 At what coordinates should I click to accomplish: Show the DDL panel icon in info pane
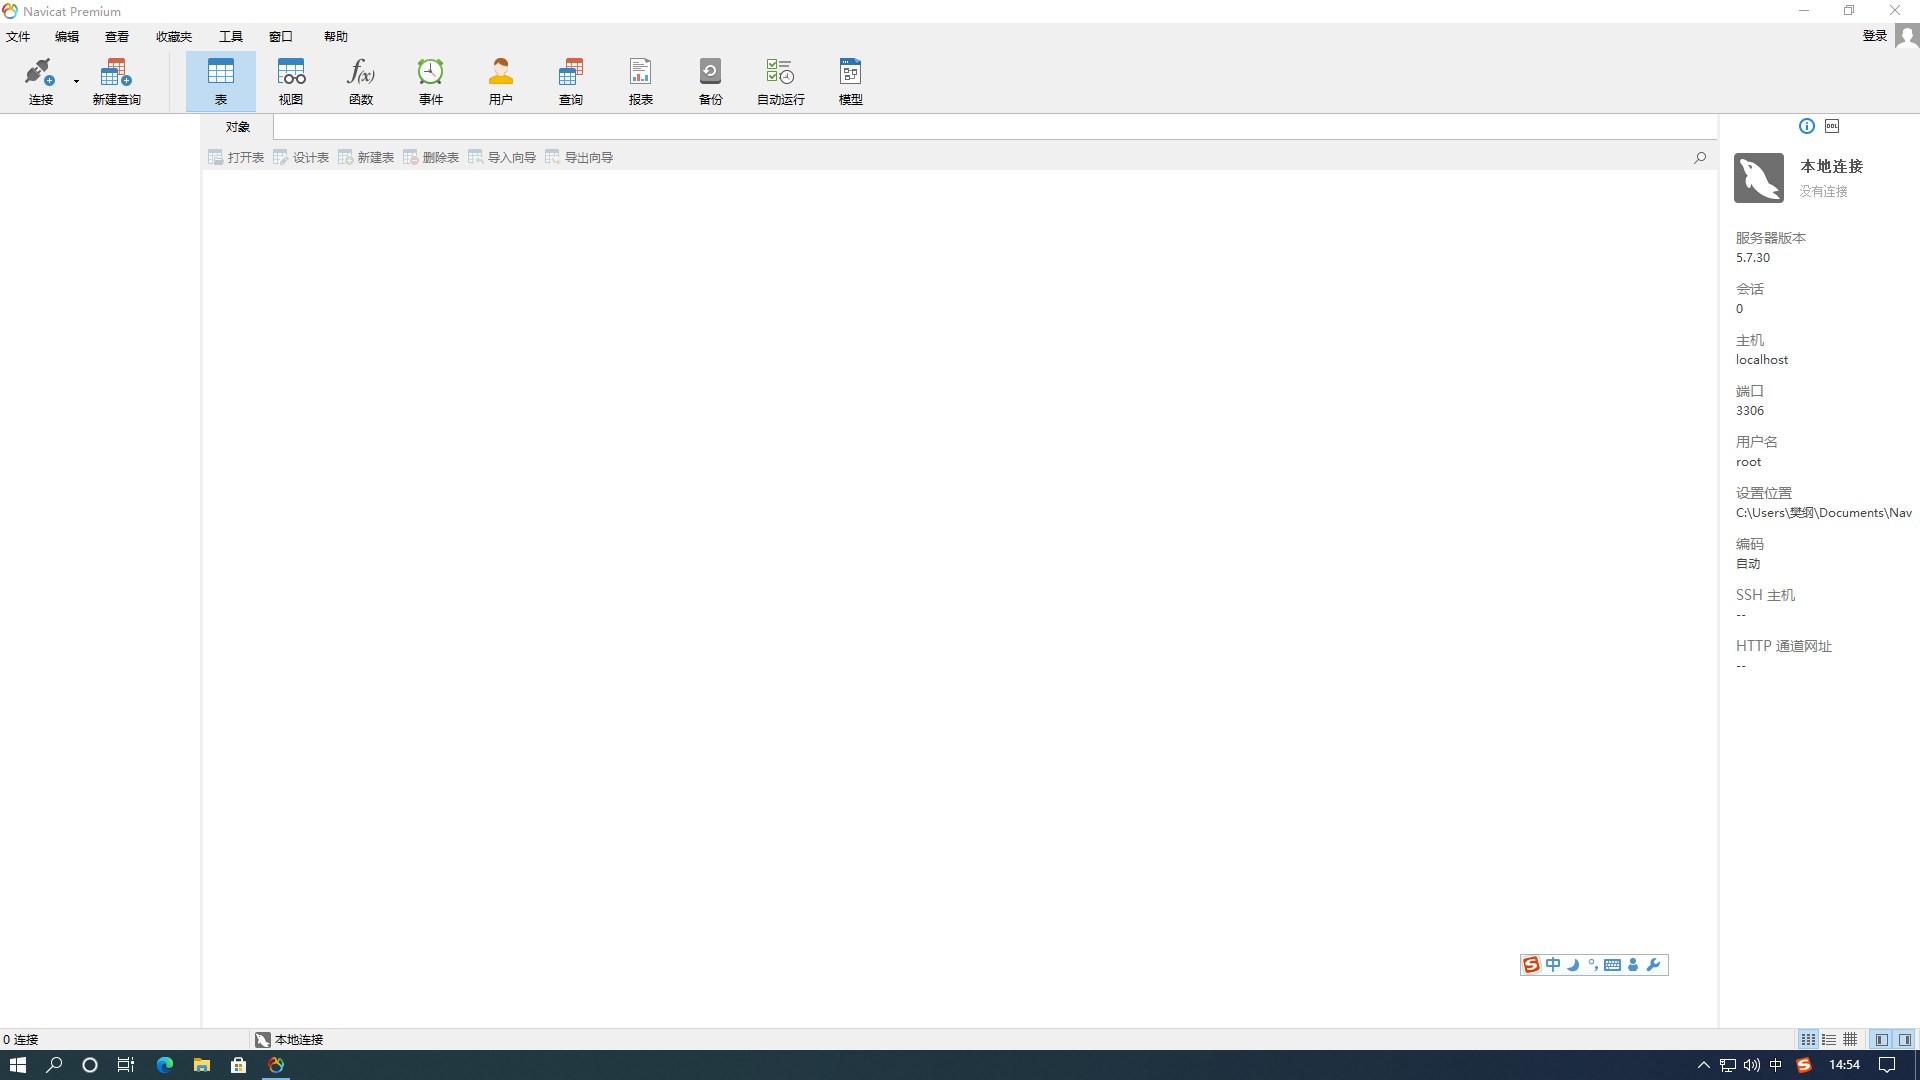1832,126
